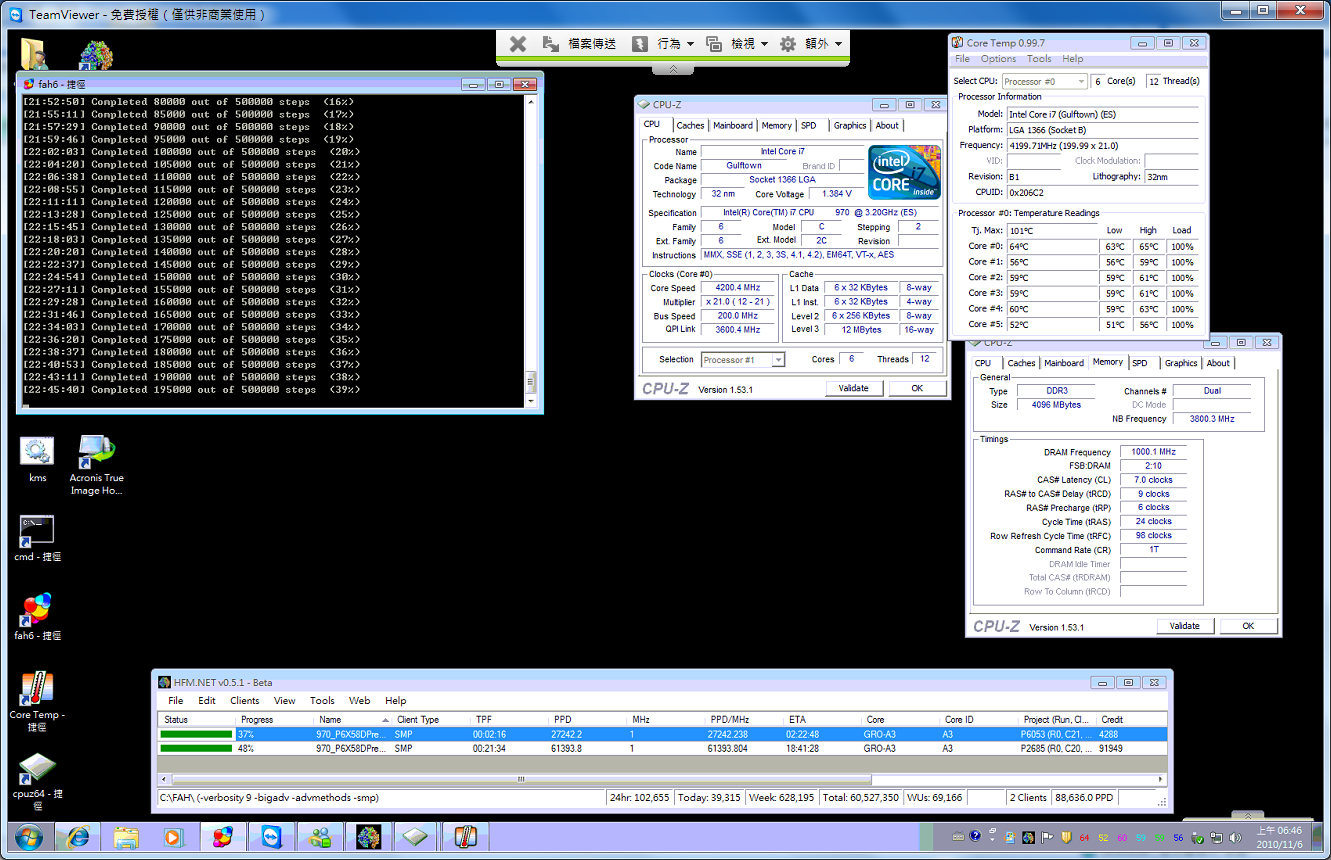Open the Graphics tab in the memory-timings CPU-Z window

[x=1181, y=363]
